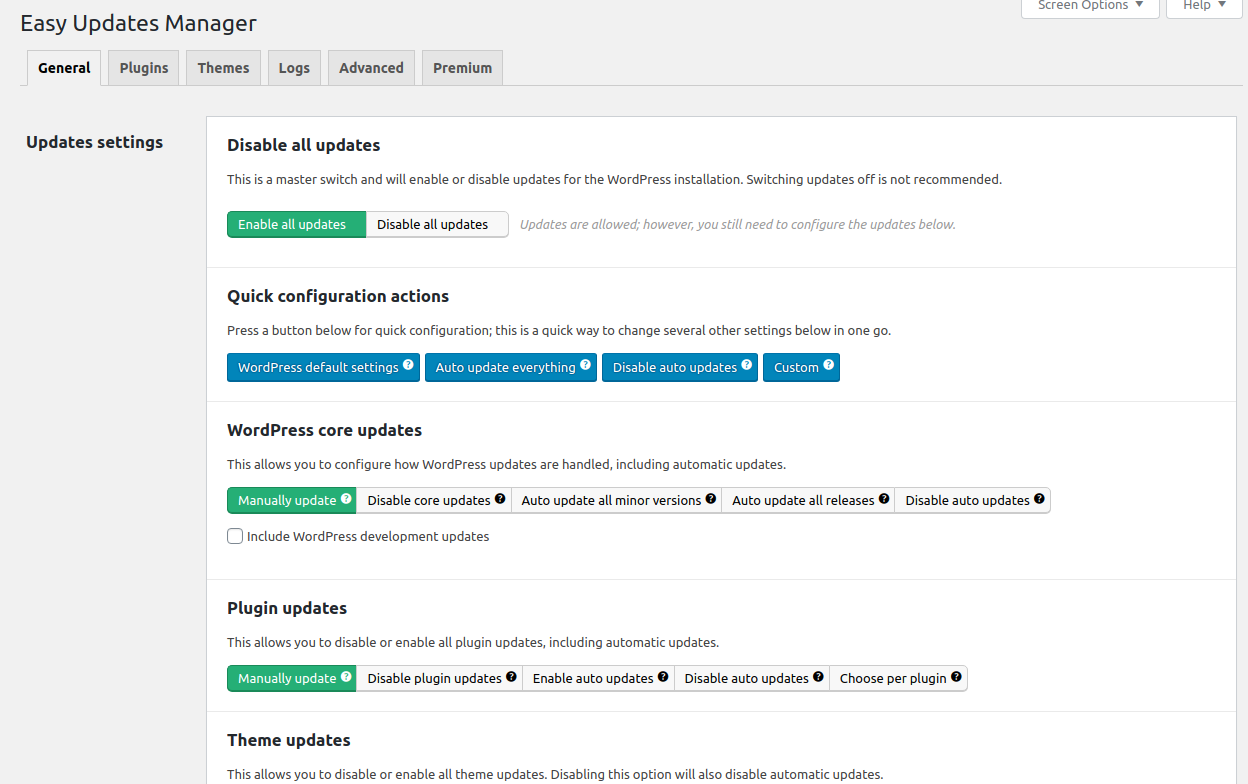Tick Include WordPress development updates checkbox
Screen dimensions: 1248x784
click(235, 536)
